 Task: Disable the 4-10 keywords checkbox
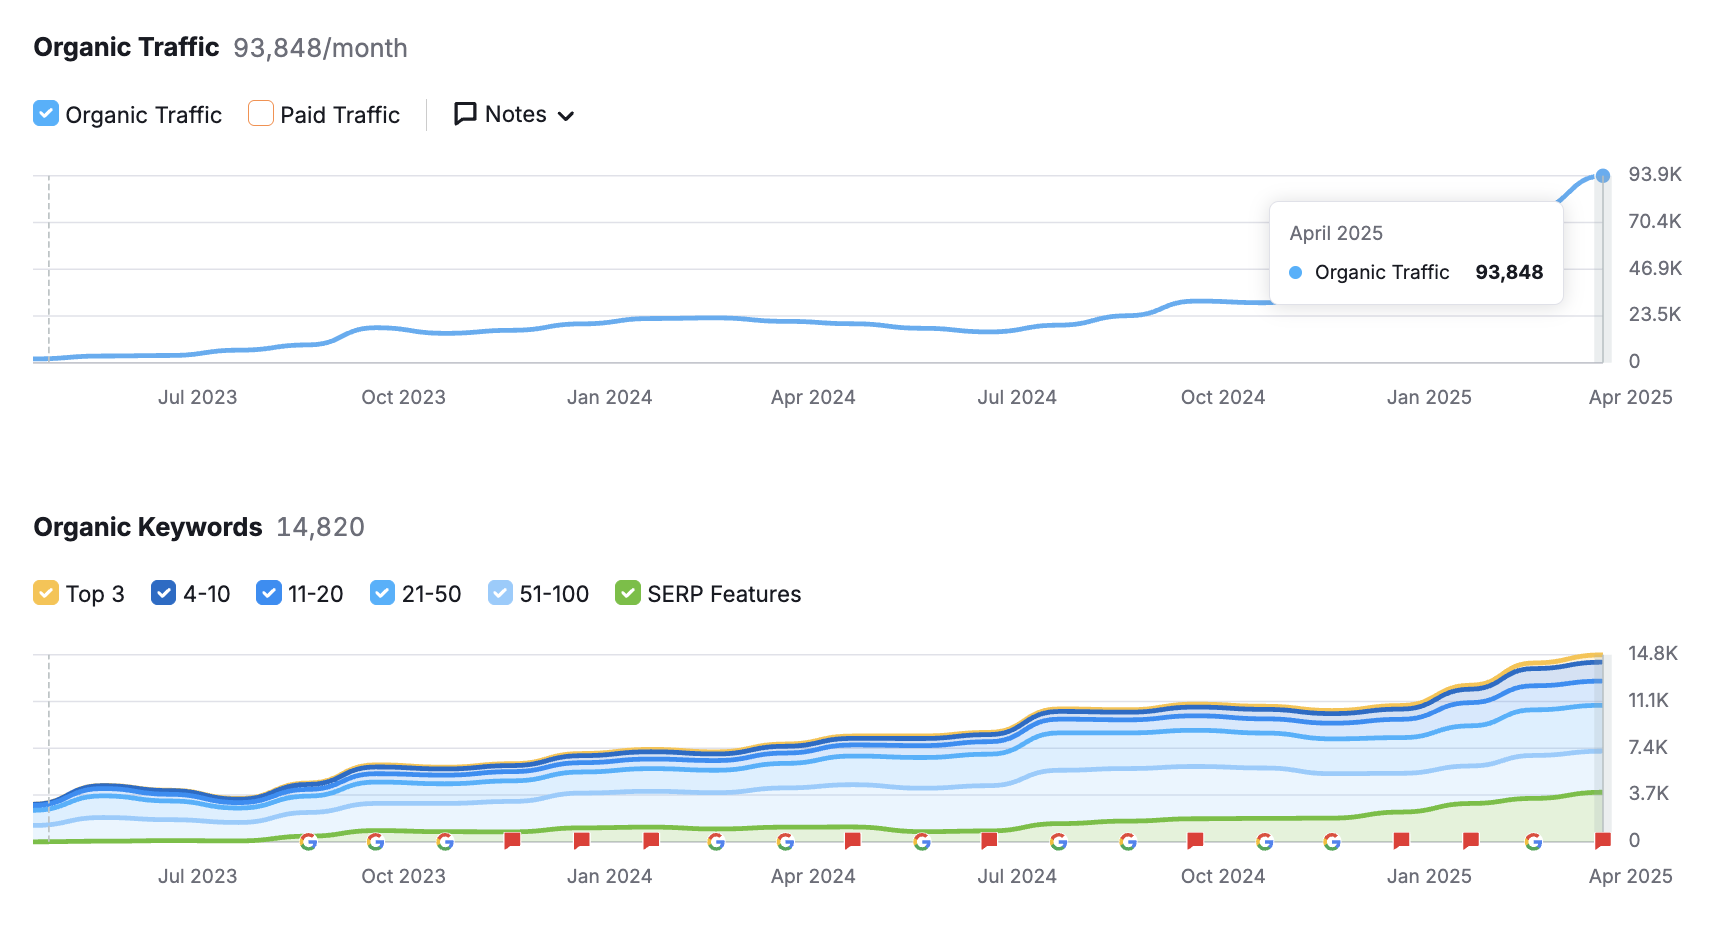[163, 593]
